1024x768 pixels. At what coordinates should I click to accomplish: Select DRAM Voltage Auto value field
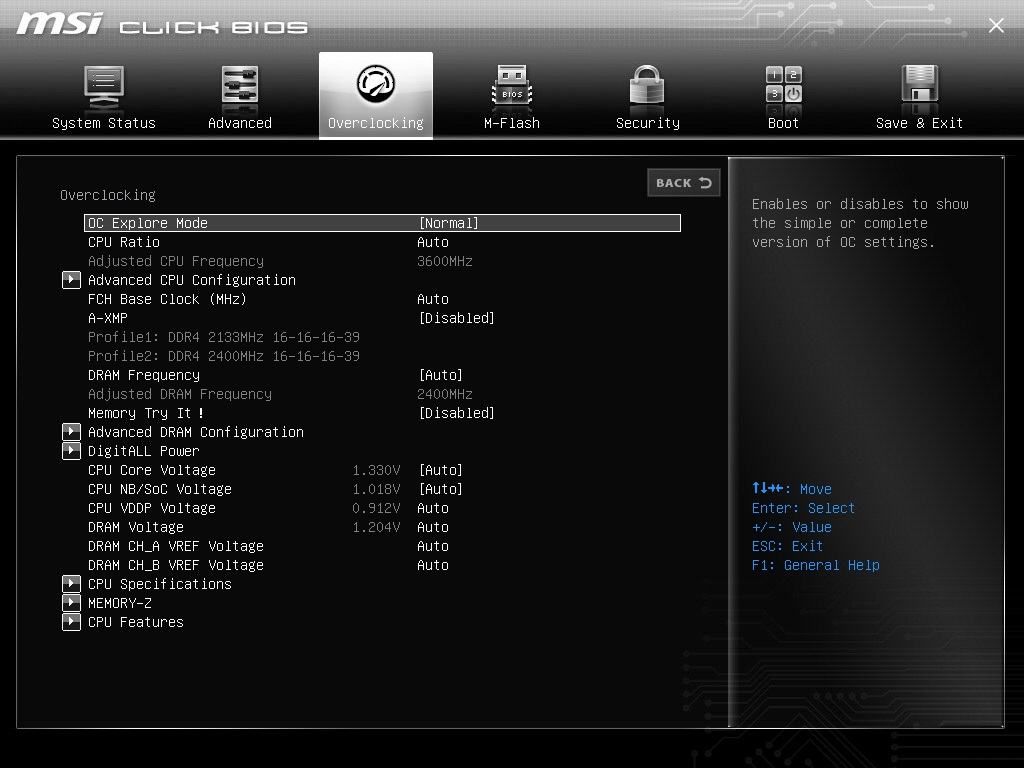click(x=433, y=527)
